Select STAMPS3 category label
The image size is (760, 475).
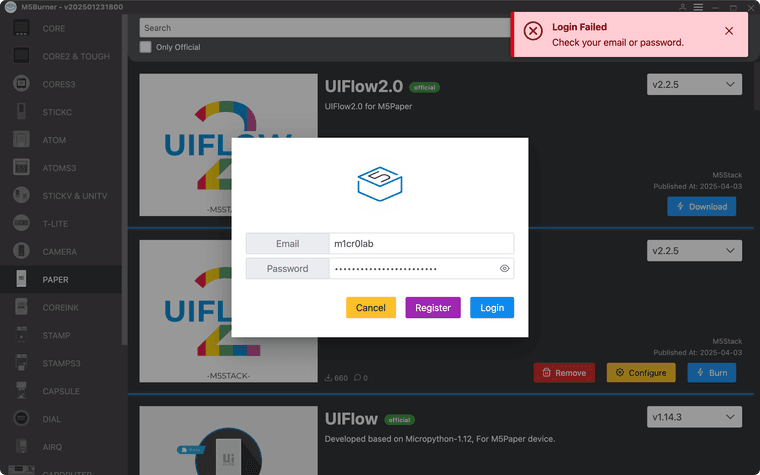point(62,364)
